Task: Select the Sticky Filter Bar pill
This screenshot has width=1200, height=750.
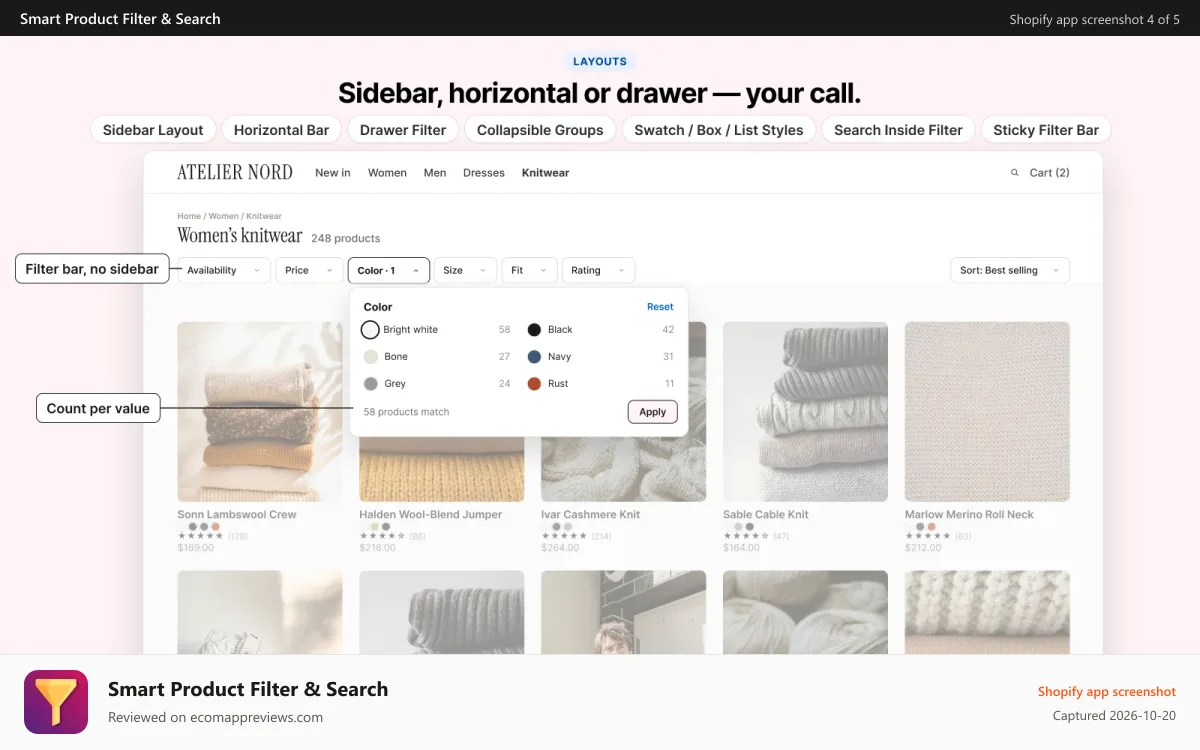Action: click(1046, 130)
